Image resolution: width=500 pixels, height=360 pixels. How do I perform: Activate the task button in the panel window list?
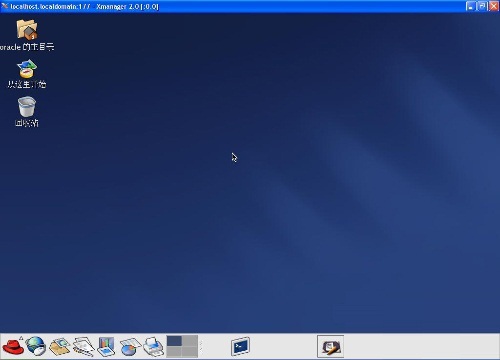[330, 346]
